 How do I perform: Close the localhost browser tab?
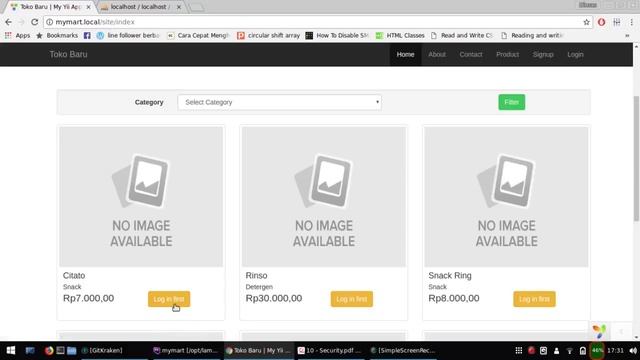click(x=178, y=7)
